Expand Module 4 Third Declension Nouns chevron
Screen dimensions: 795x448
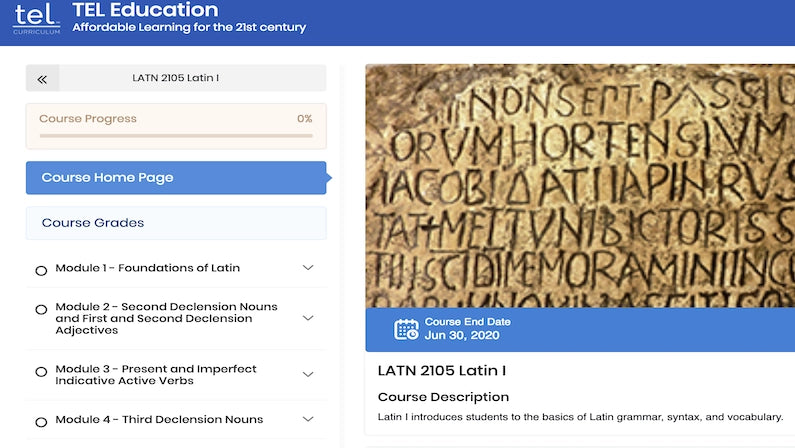coord(308,419)
